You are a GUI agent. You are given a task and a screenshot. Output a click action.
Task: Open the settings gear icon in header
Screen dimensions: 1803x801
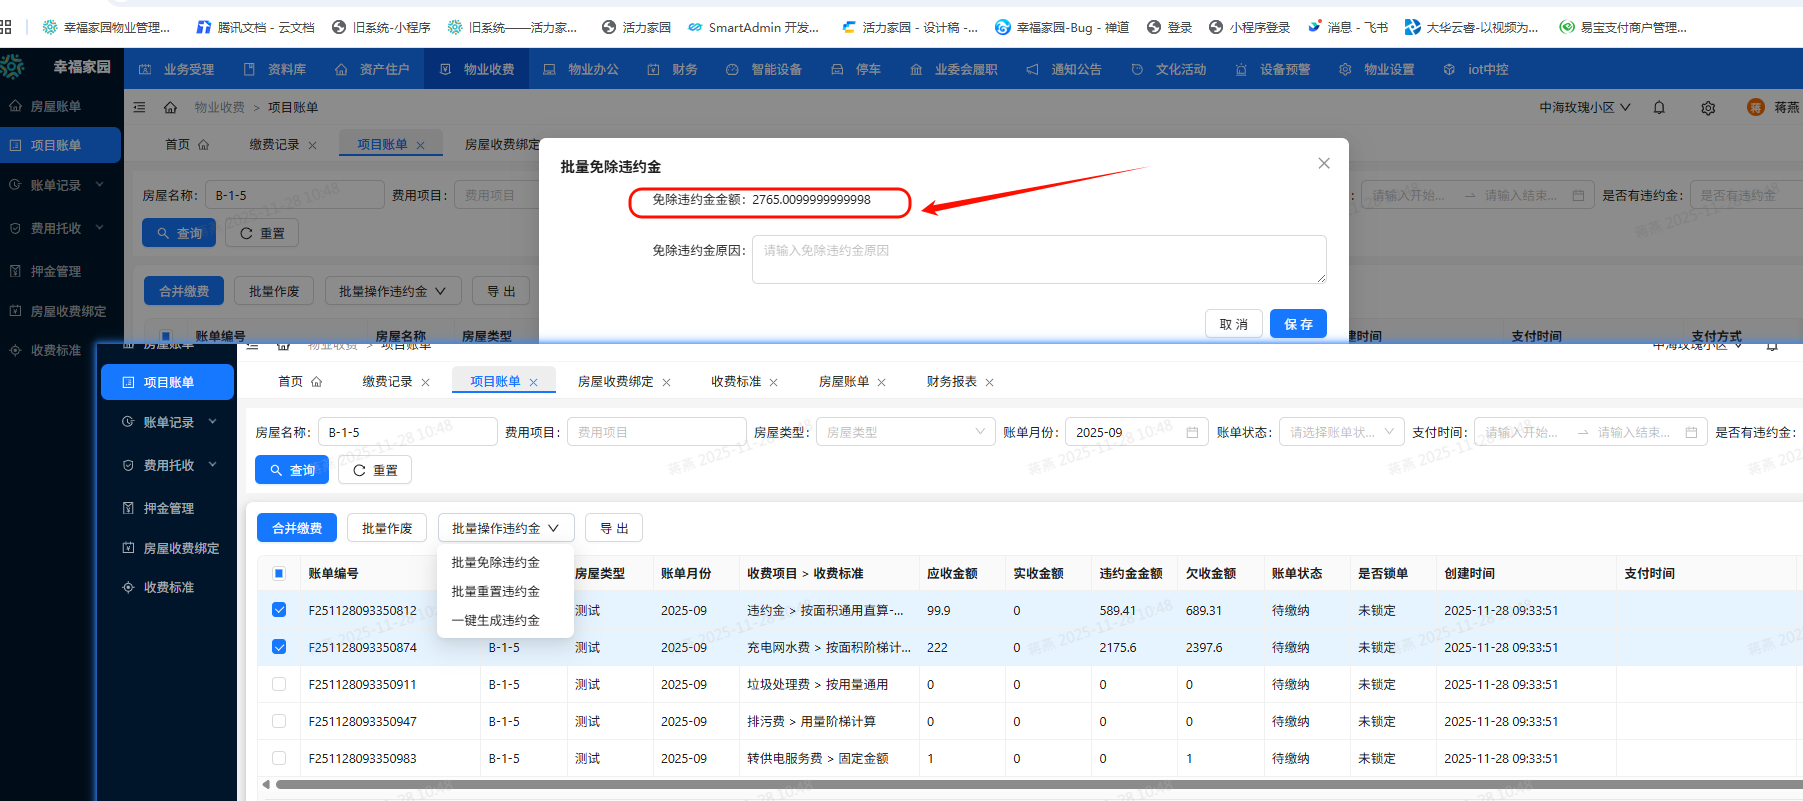tap(1708, 108)
